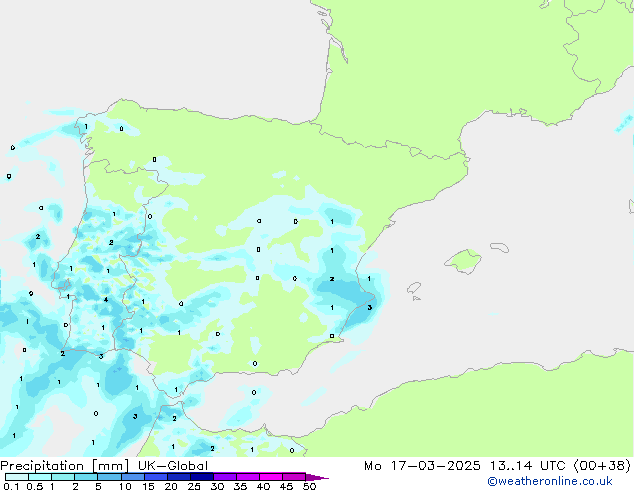
Task: Click the 10–15 mm legend color swatch
Action: coord(132,477)
